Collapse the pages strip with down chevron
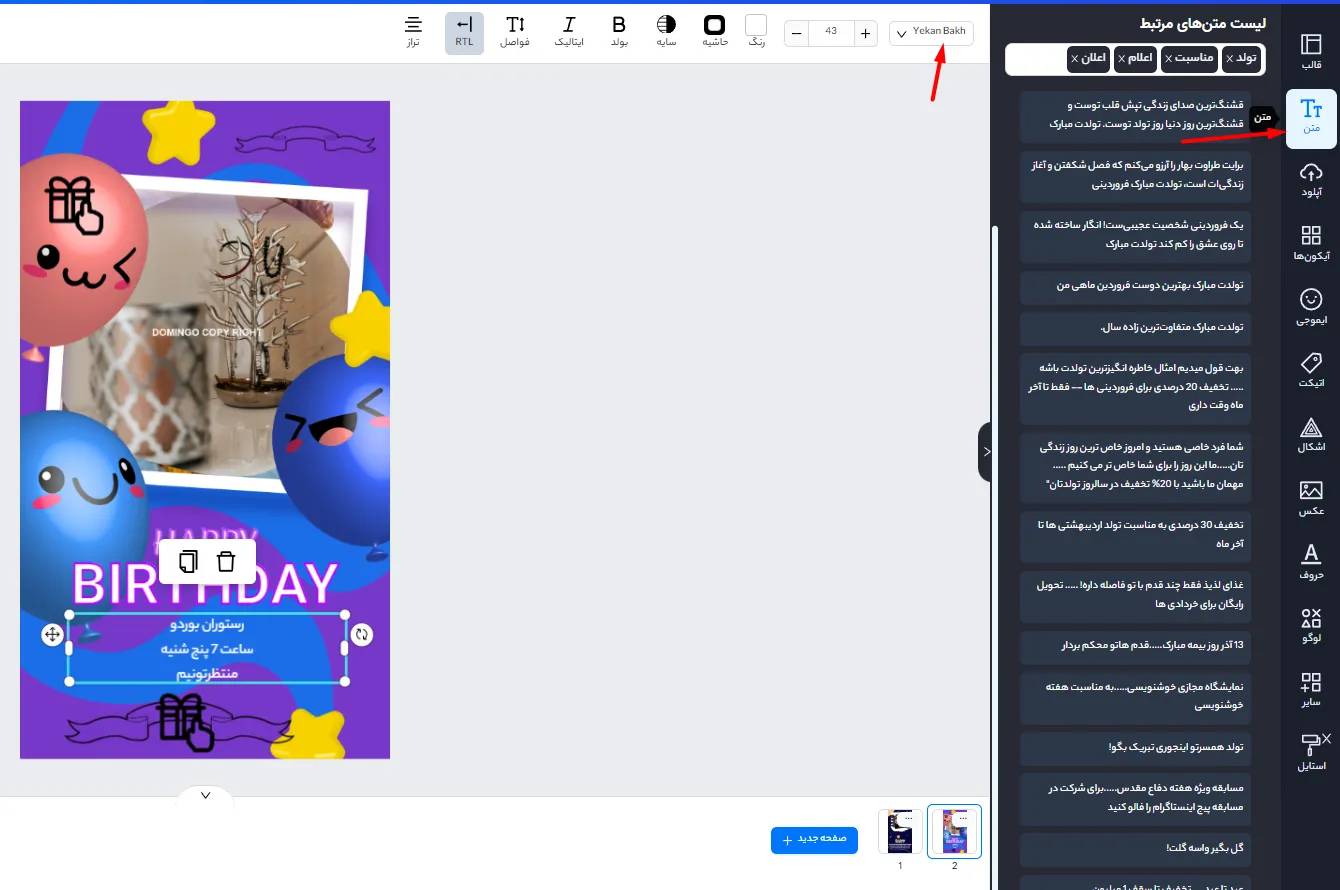 (x=205, y=796)
